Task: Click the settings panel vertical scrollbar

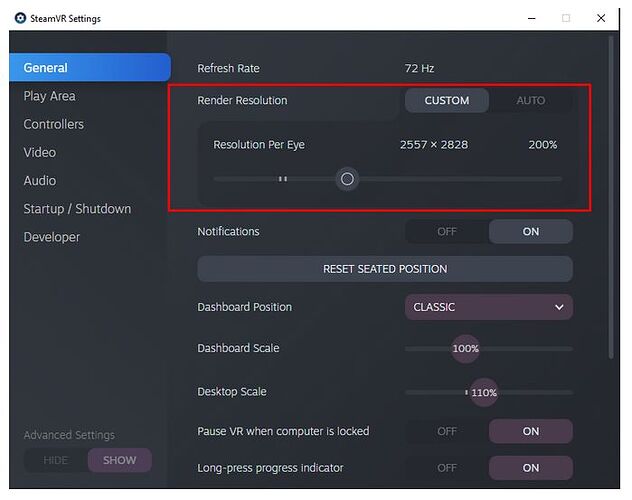Action: coord(611,197)
